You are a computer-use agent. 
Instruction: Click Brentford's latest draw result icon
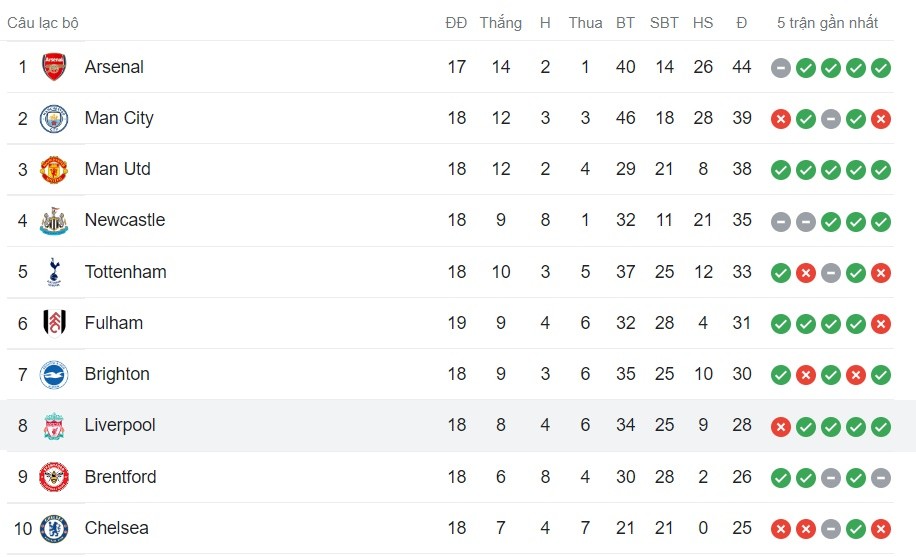click(x=881, y=478)
